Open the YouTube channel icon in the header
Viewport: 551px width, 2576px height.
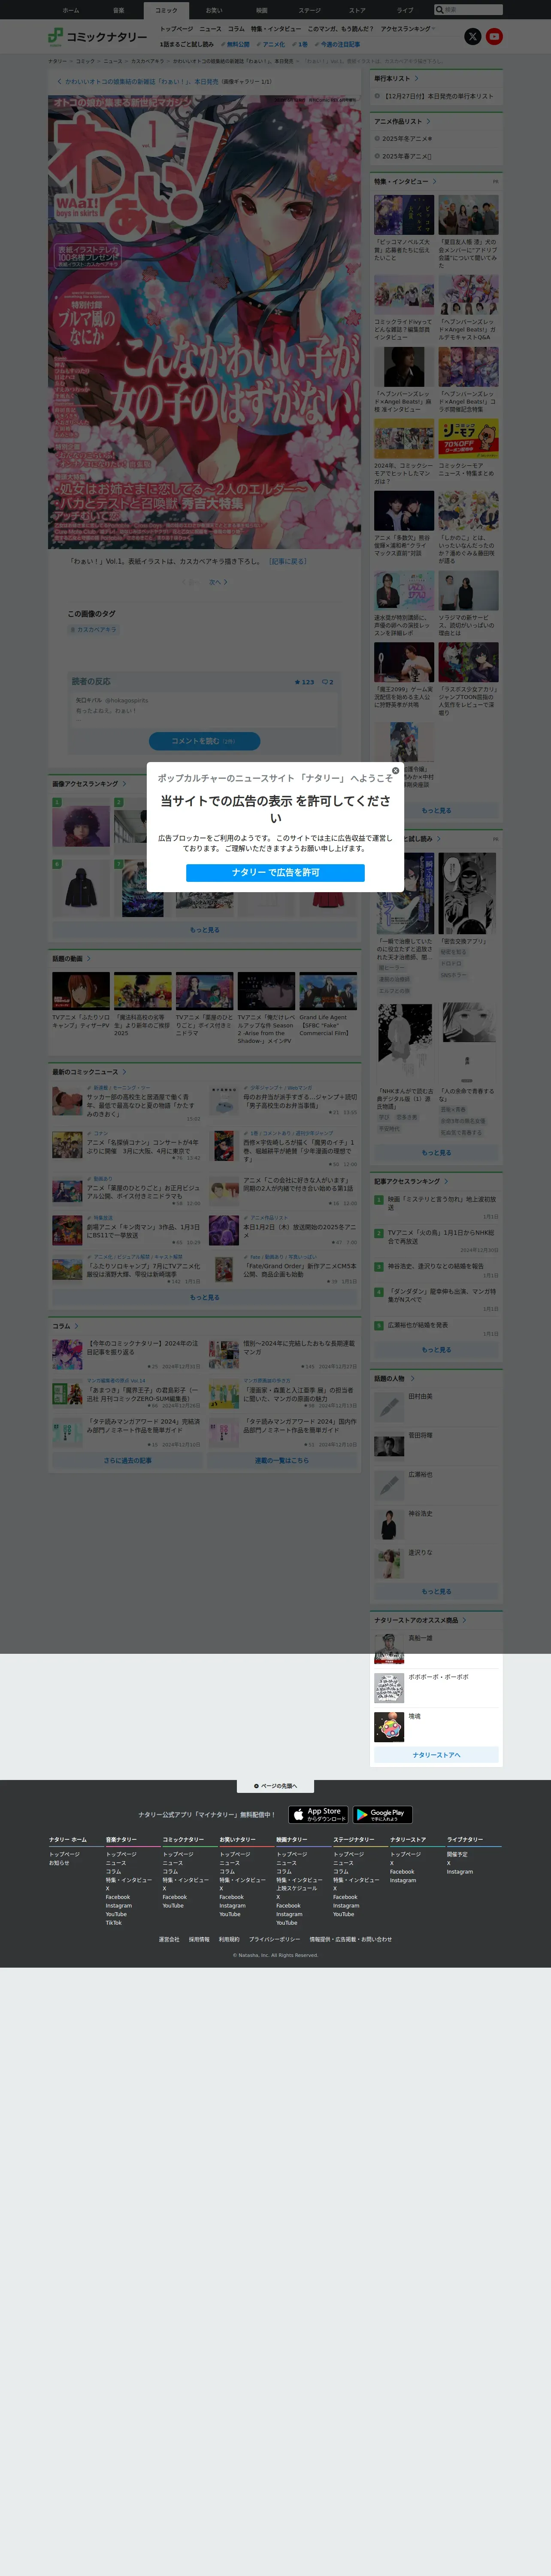pyautogui.click(x=494, y=37)
